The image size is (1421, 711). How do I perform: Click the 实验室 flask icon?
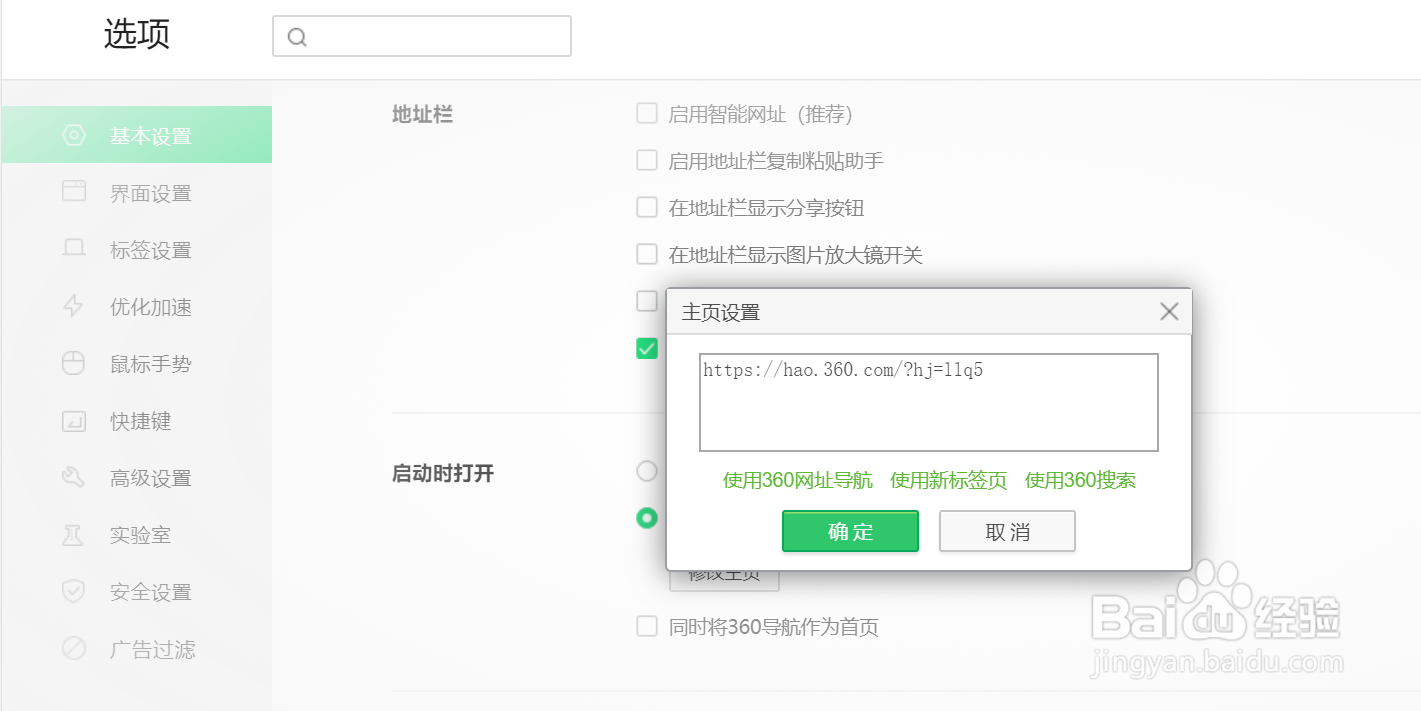tap(73, 535)
